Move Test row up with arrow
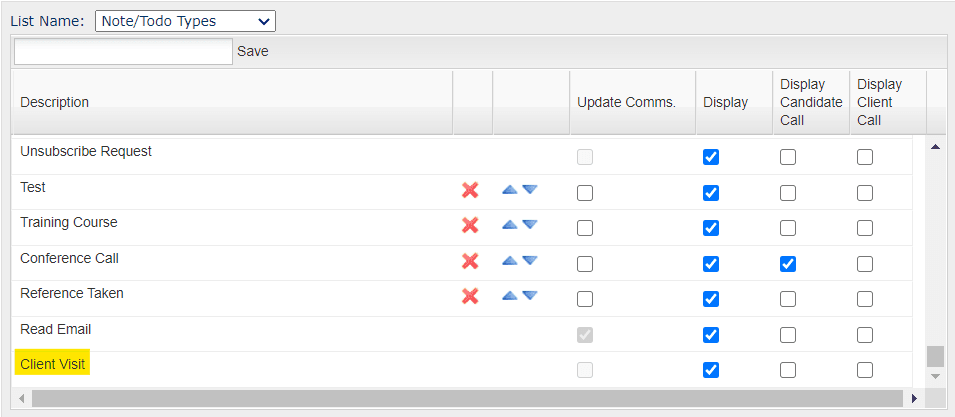Viewport: 955px width, 417px height. coord(510,190)
